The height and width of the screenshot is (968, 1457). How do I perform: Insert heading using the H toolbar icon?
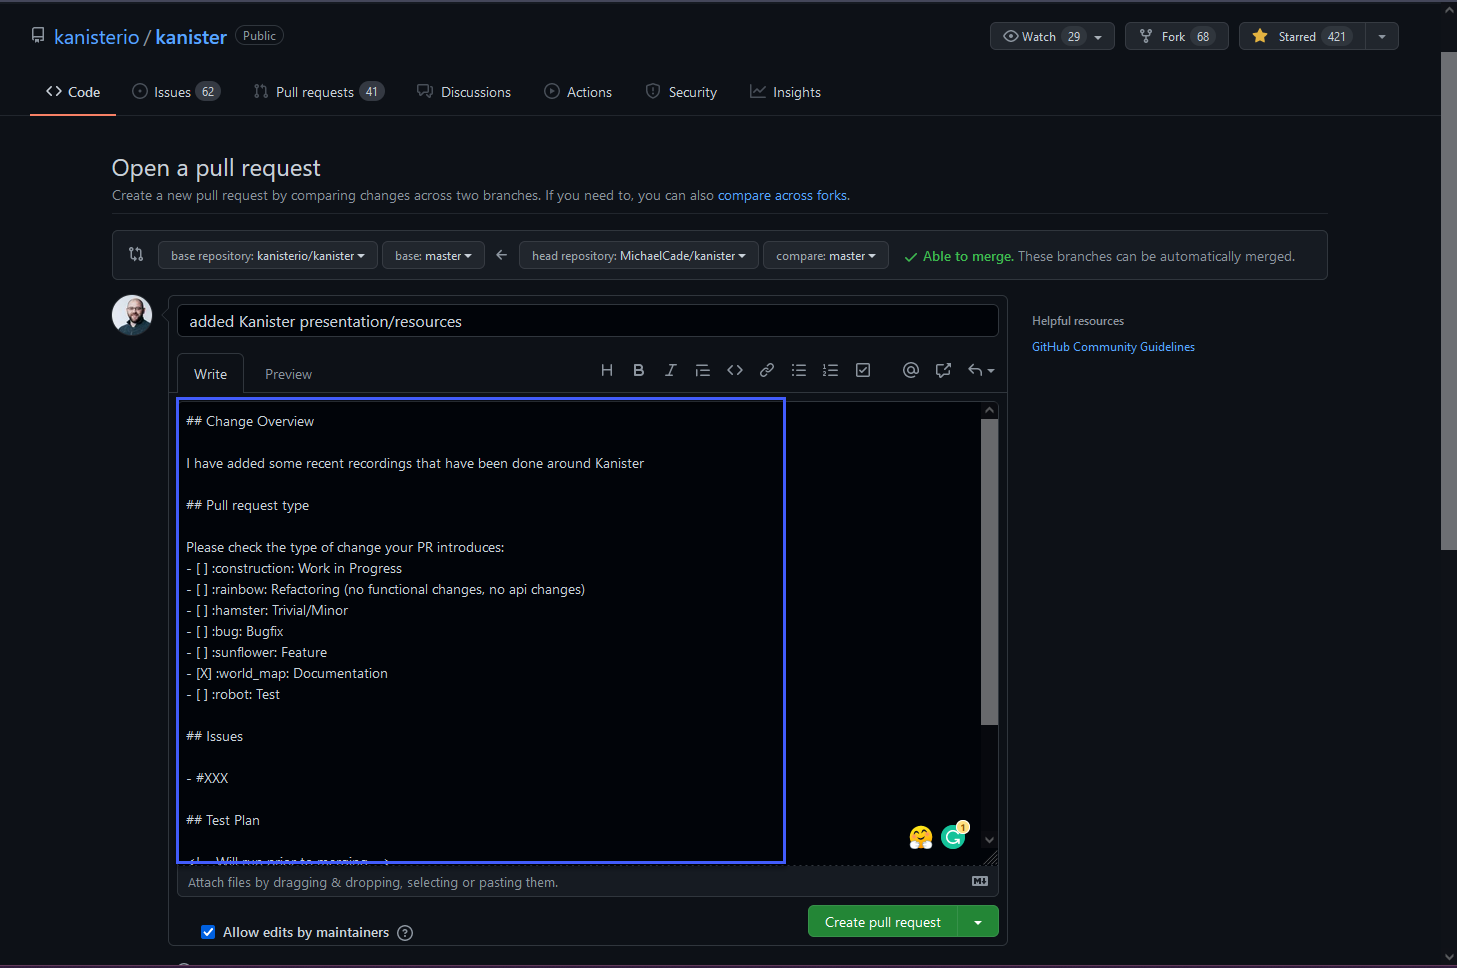606,370
